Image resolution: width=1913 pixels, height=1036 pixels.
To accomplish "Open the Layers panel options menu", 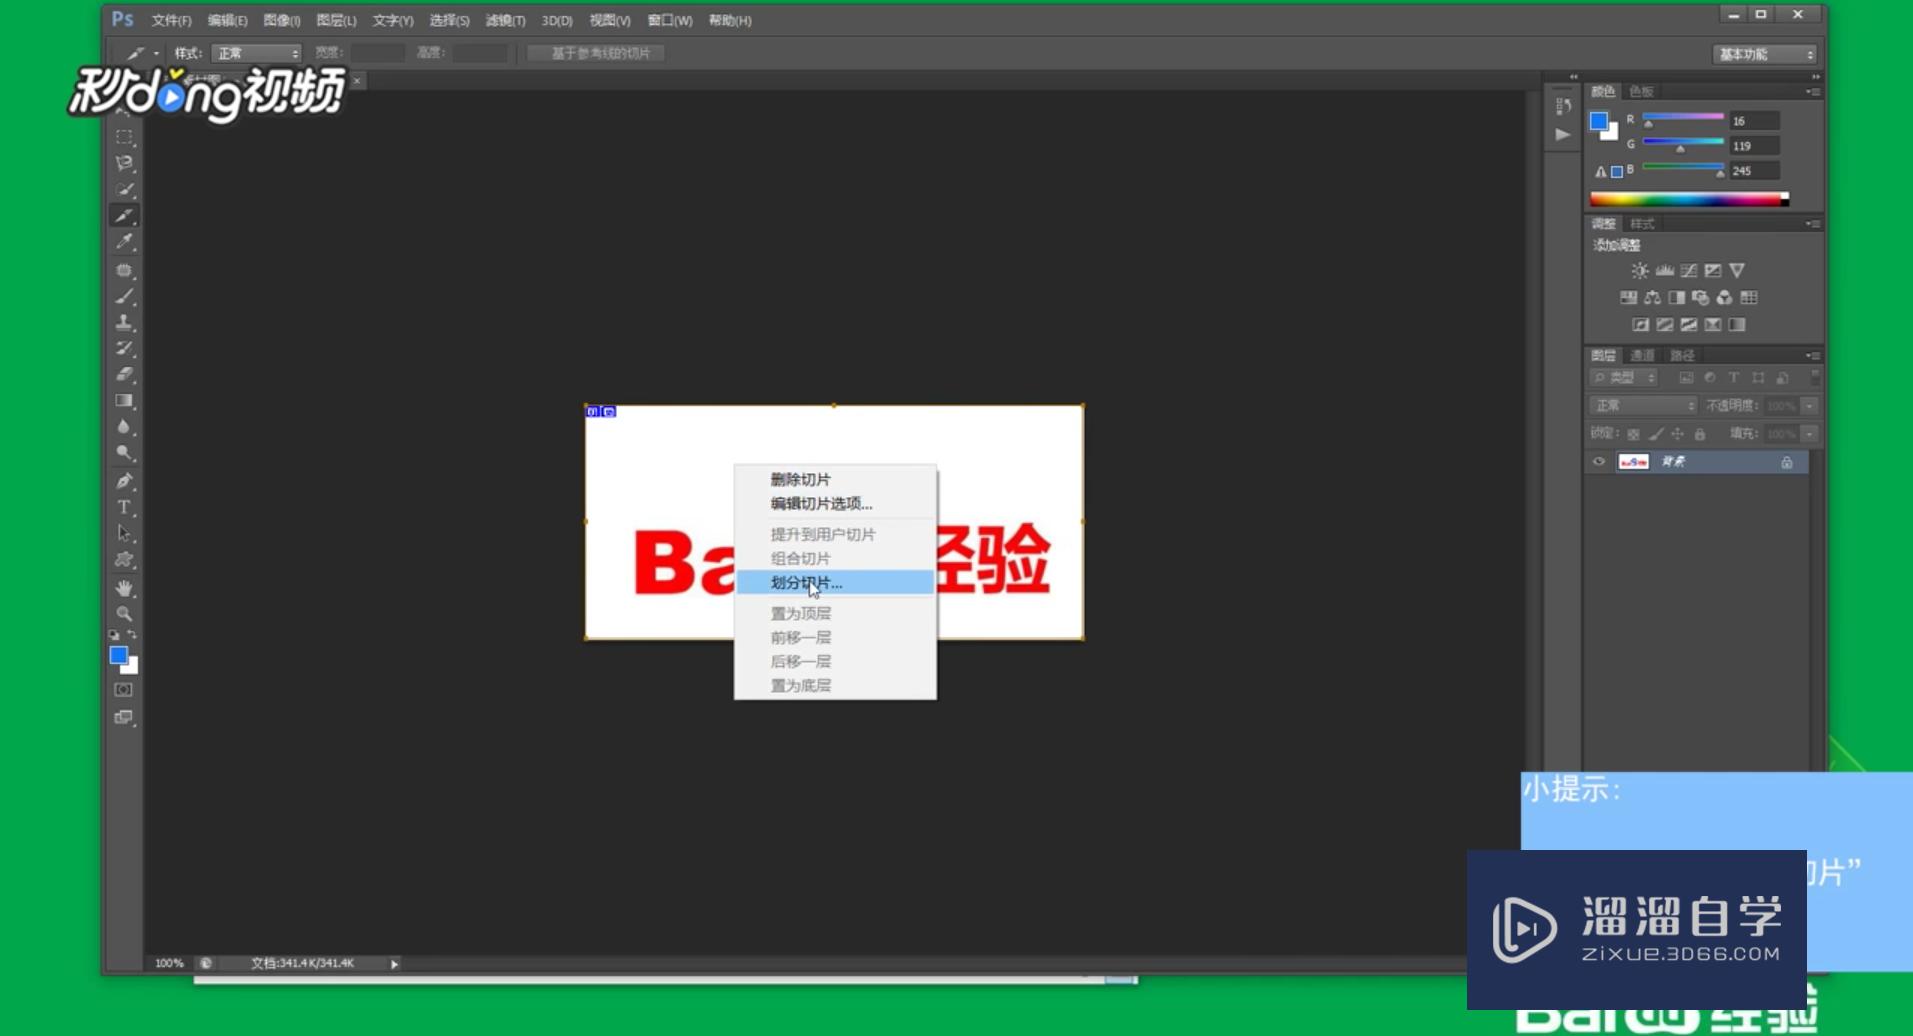I will [1813, 356].
